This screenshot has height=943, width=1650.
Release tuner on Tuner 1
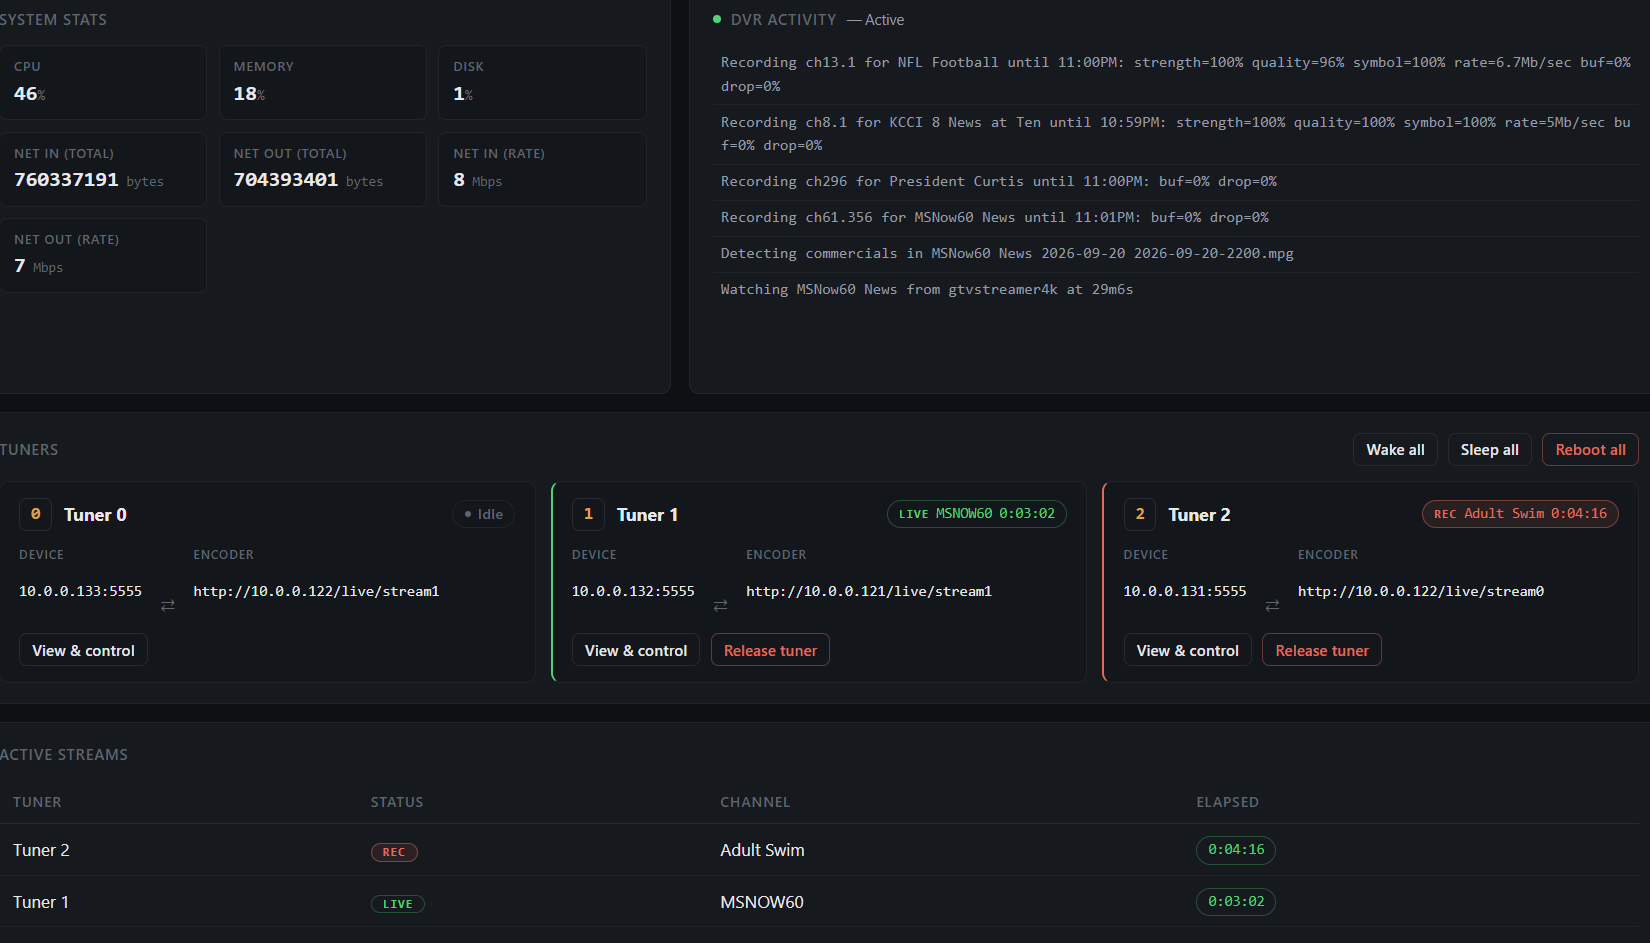[x=770, y=651]
